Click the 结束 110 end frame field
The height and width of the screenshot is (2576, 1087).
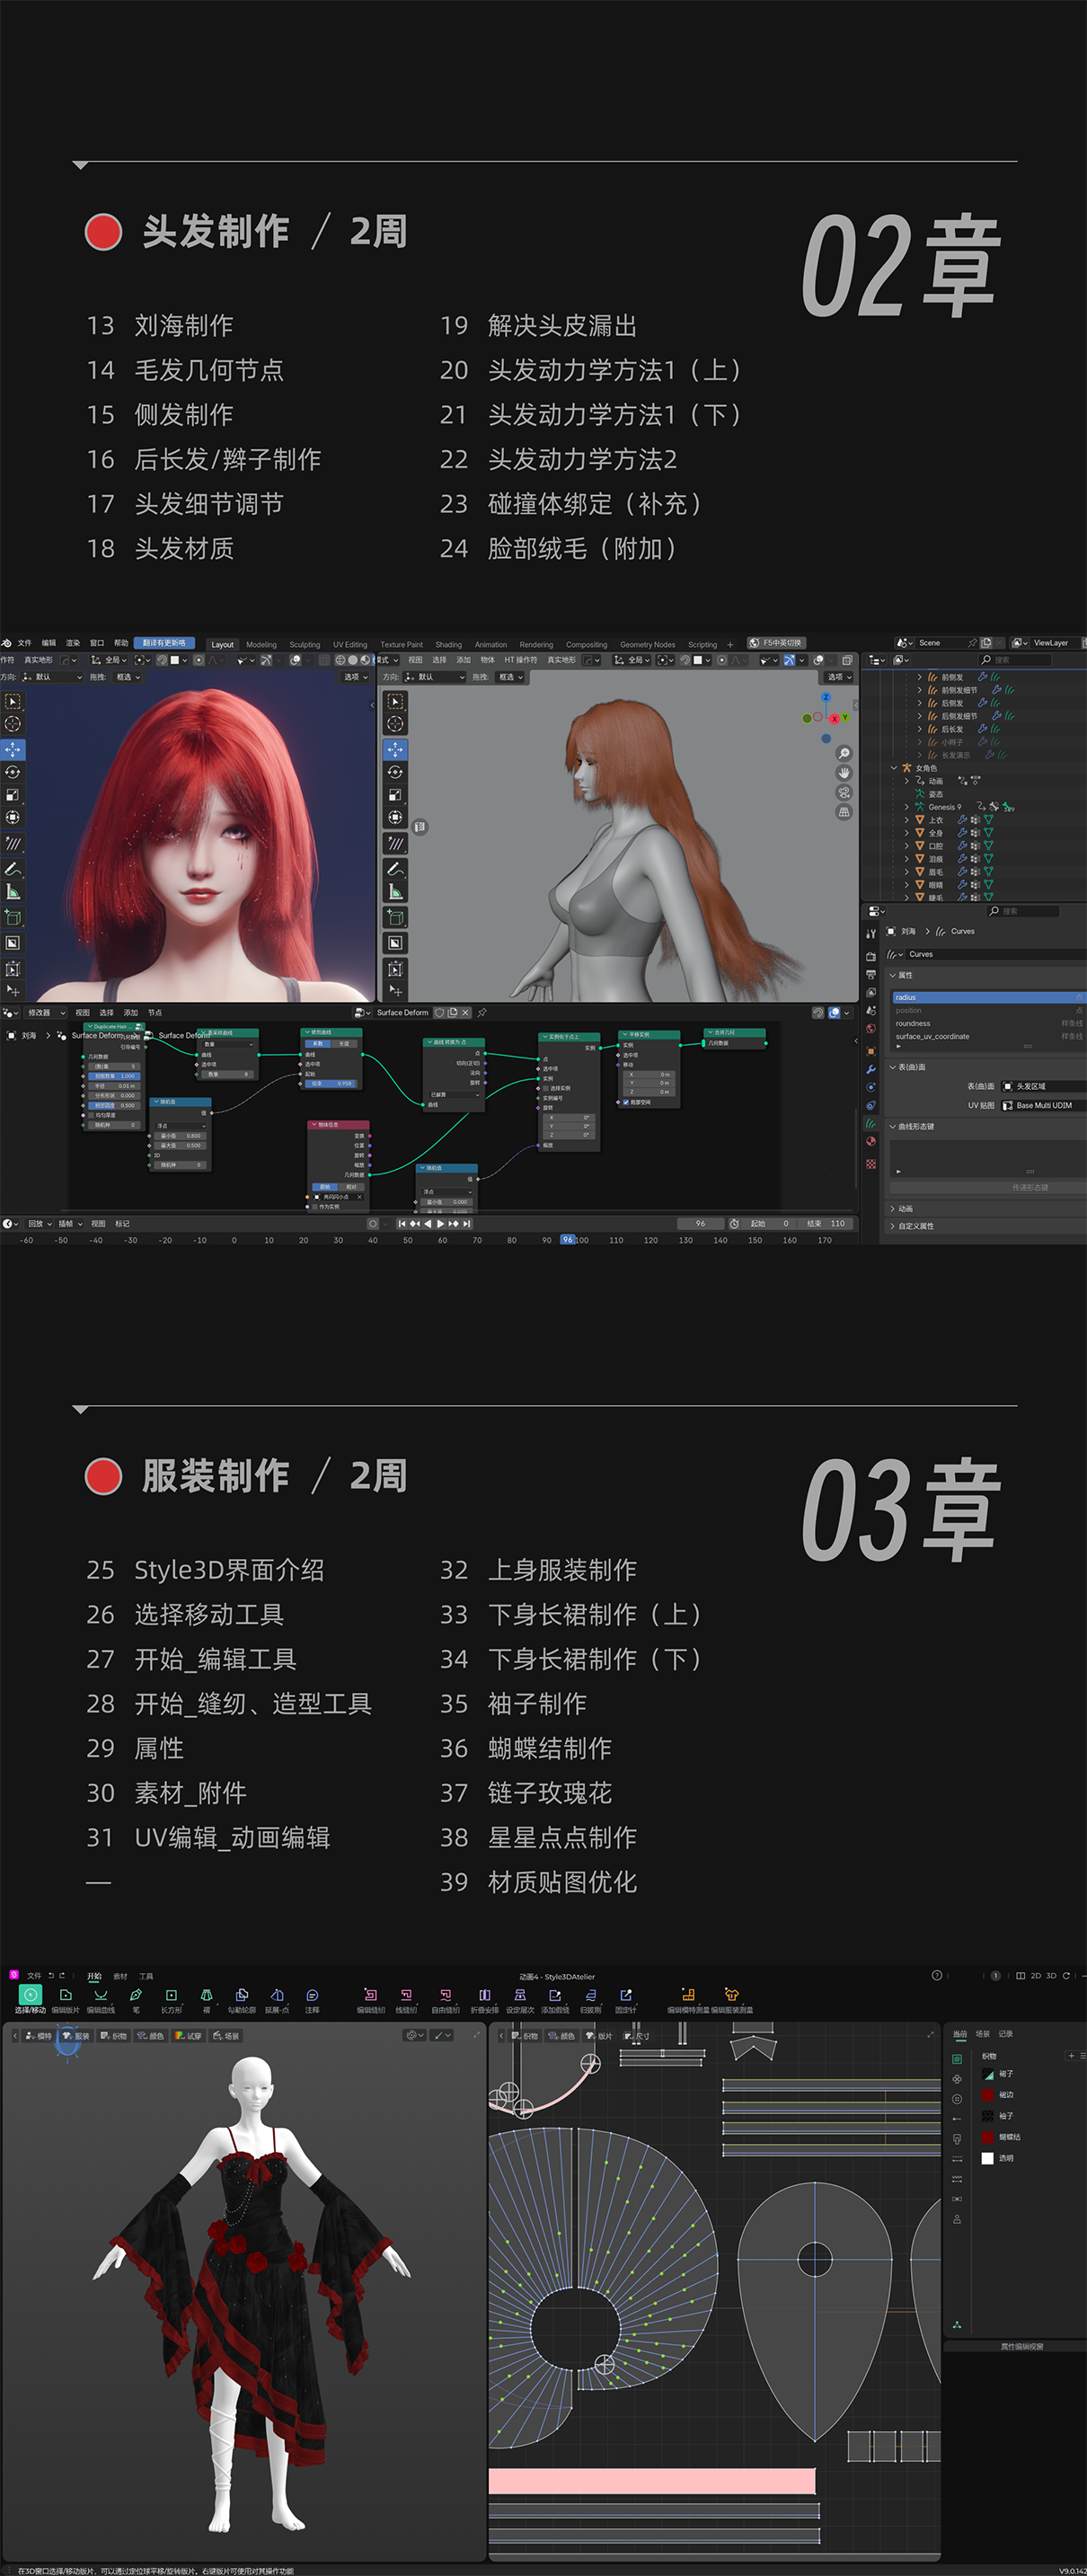pyautogui.click(x=826, y=1224)
